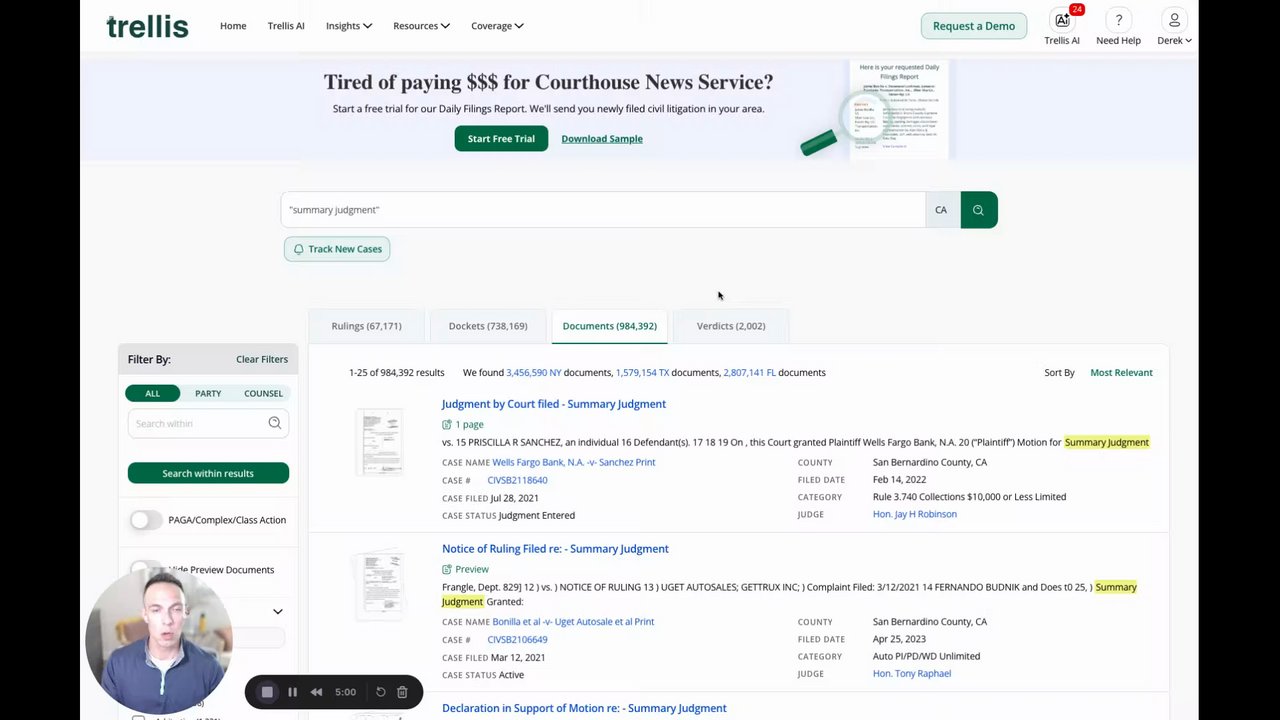The image size is (1280, 720).
Task: Open the Download Sample link
Action: [x=602, y=139]
